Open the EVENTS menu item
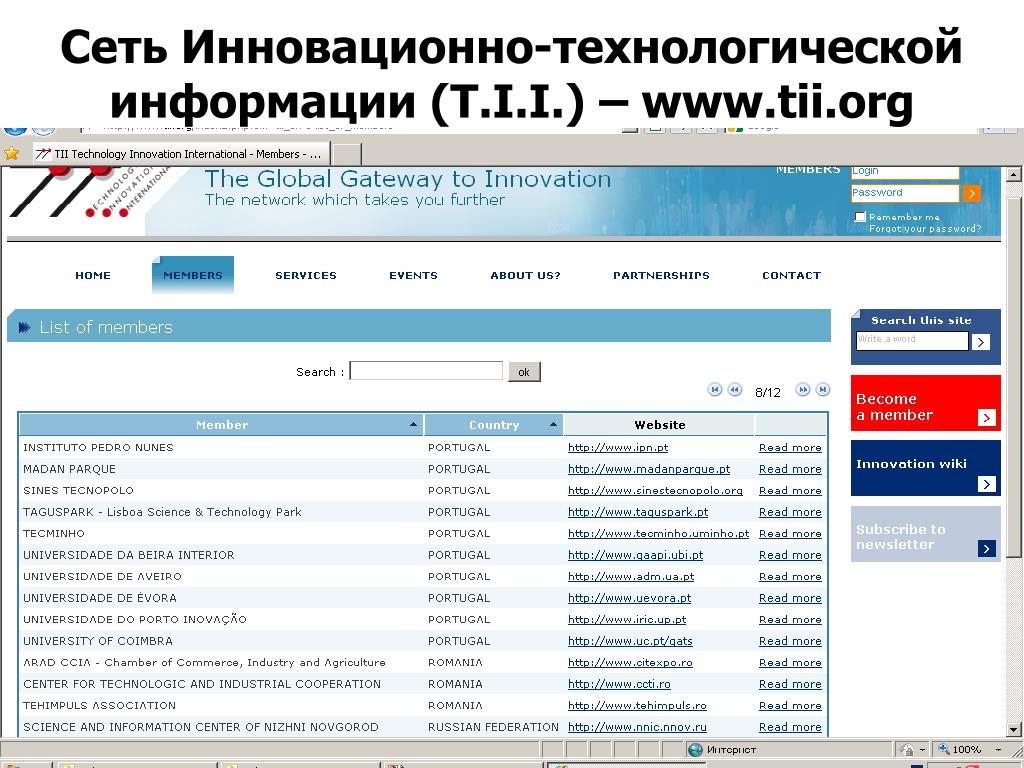1024x768 pixels. coord(413,276)
